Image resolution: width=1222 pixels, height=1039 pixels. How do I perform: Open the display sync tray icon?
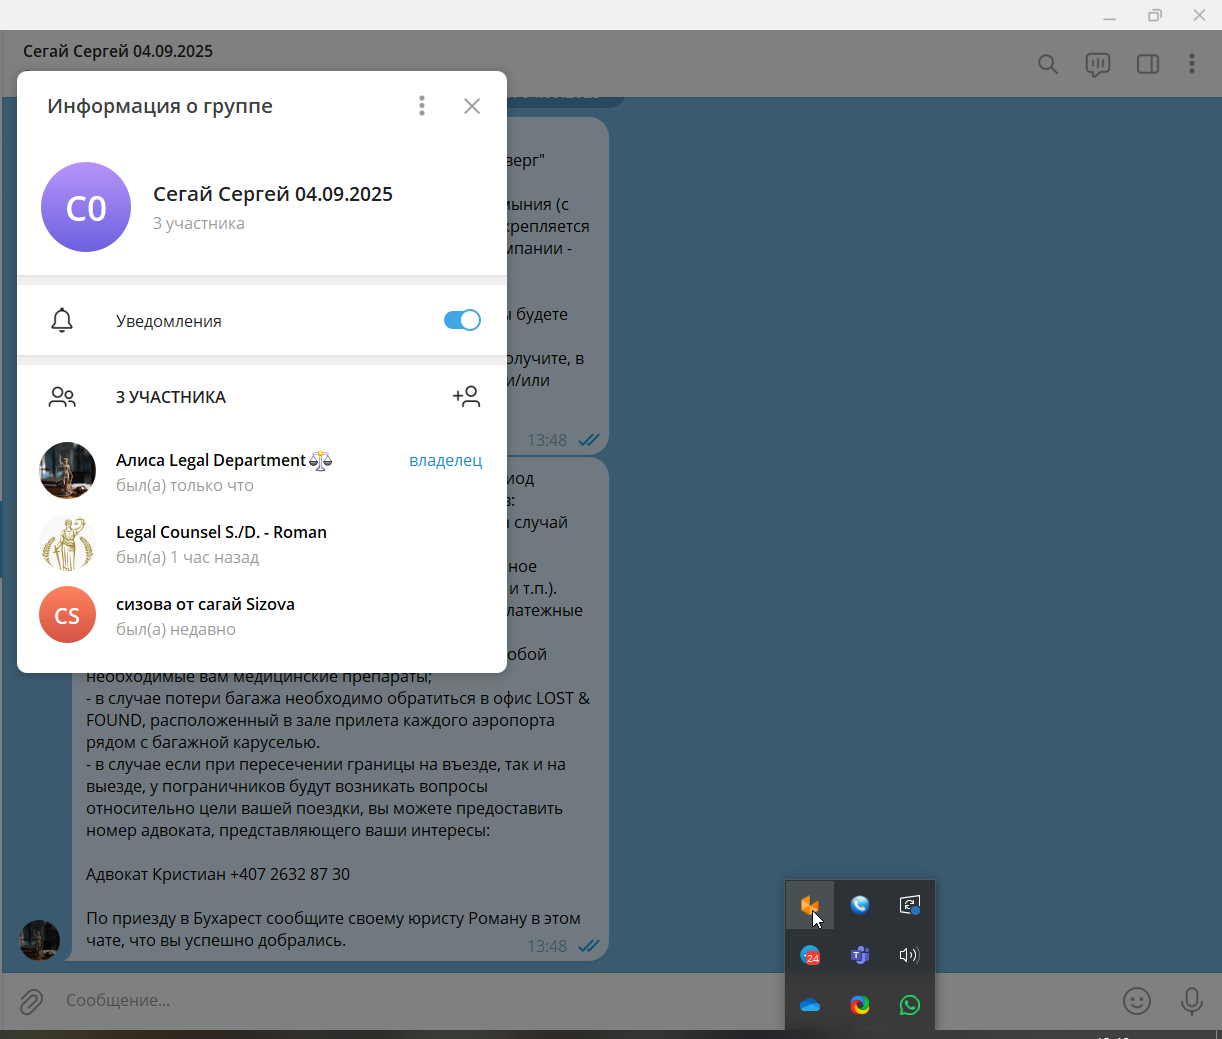tap(909, 905)
